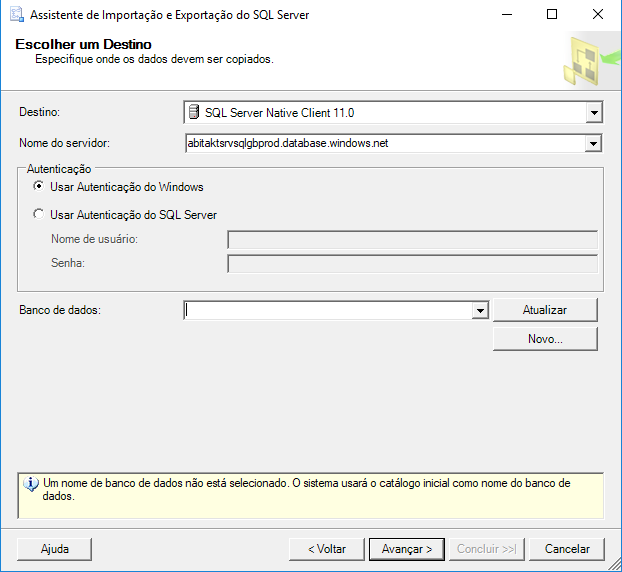The height and width of the screenshot is (572, 622).
Task: Click the Destino label
Action: [x=39, y=112]
